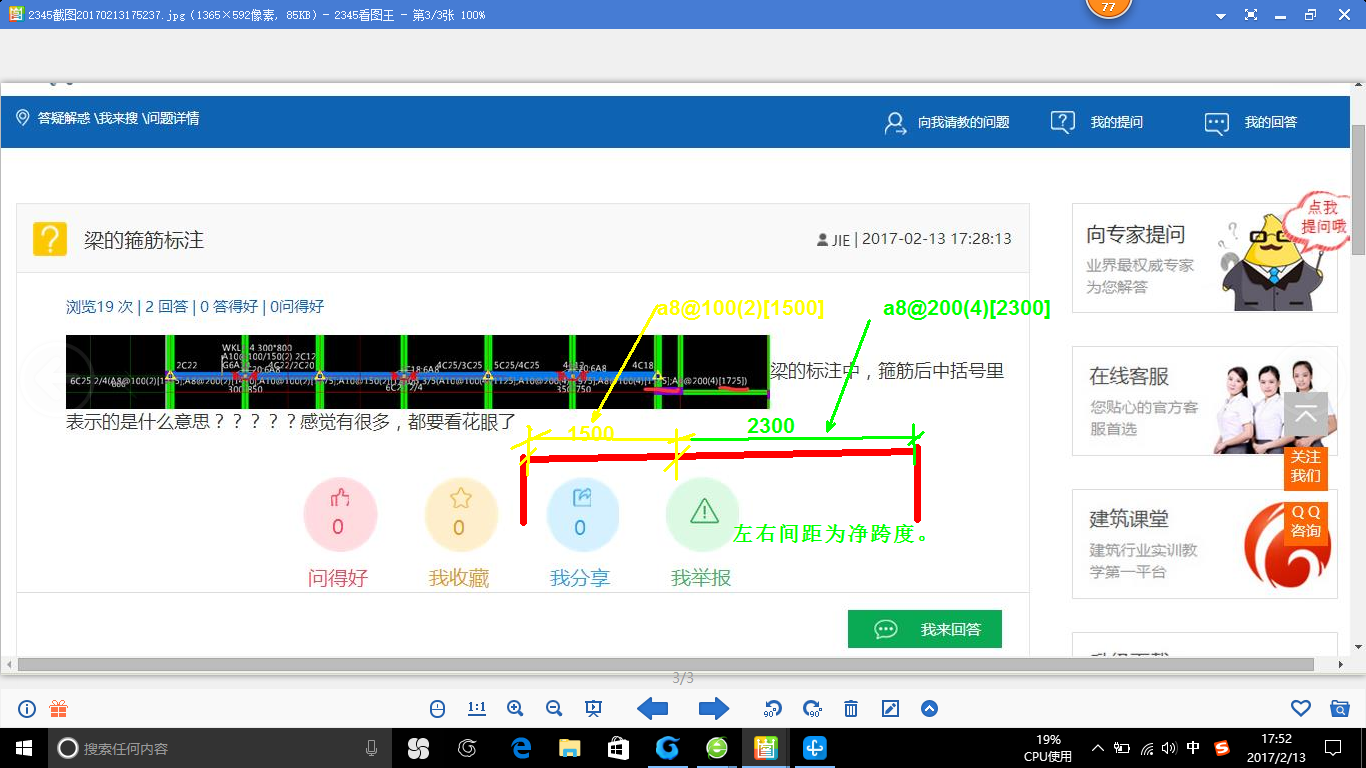Click 向我请教的问题 in blue header

click(x=947, y=122)
